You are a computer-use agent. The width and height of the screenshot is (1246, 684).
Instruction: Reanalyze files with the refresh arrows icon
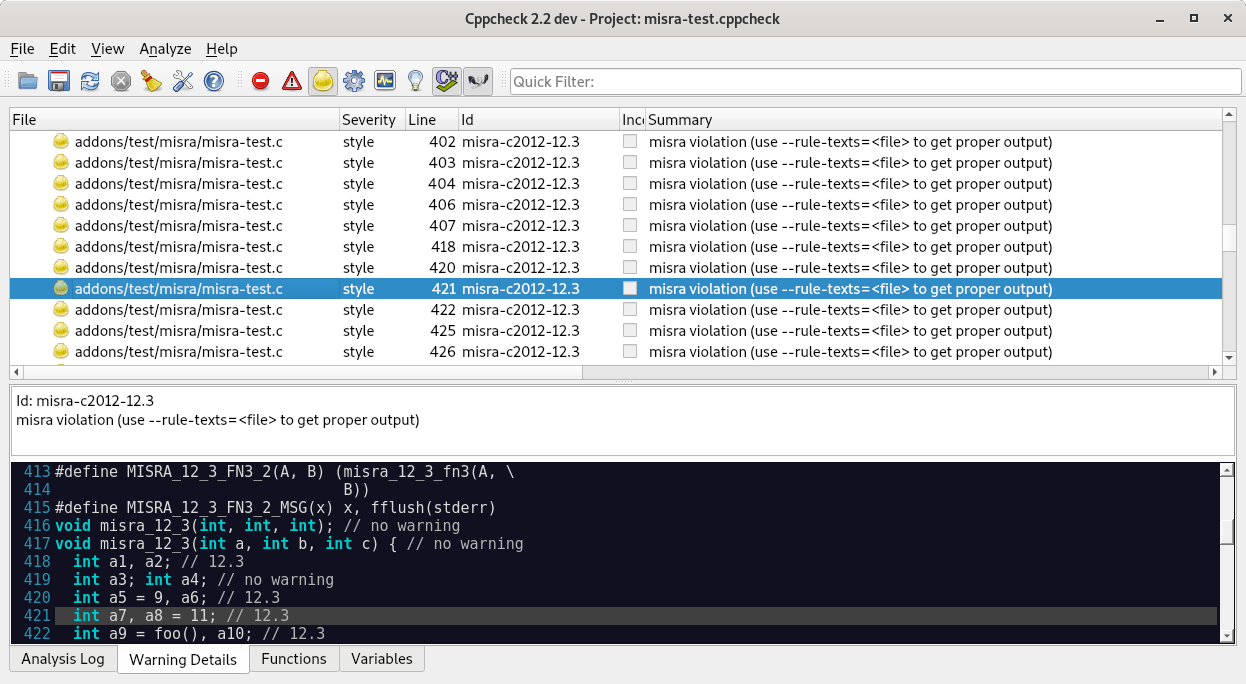click(90, 81)
